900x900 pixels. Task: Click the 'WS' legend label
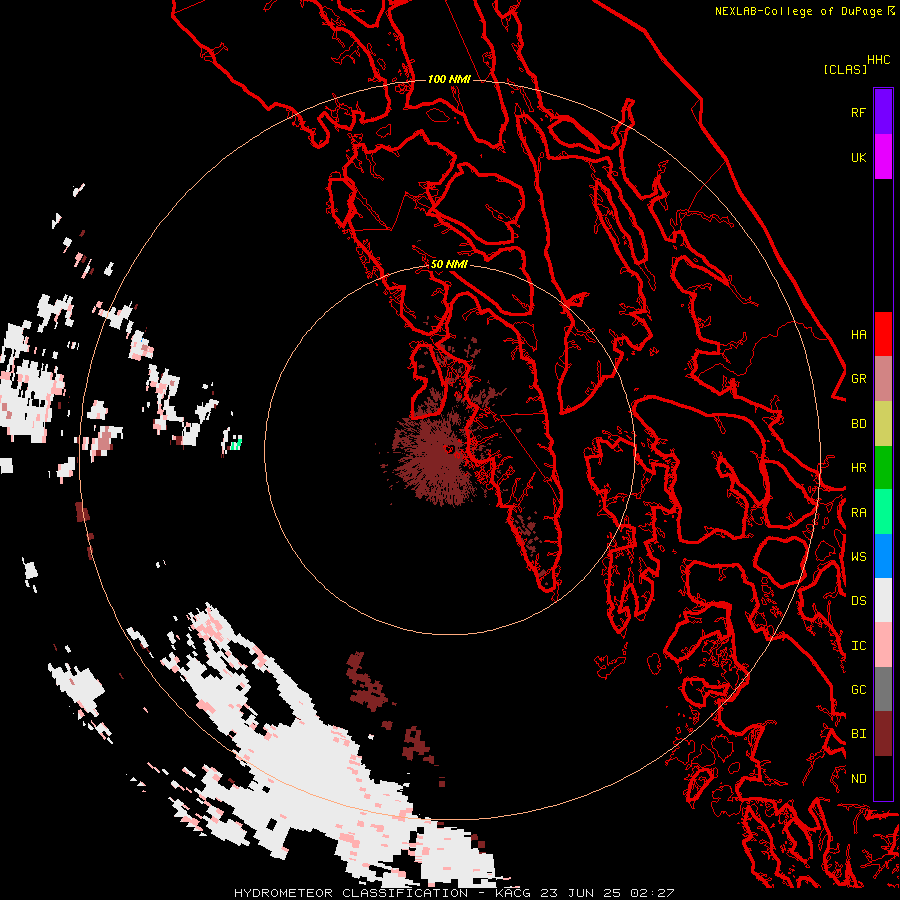(858, 556)
